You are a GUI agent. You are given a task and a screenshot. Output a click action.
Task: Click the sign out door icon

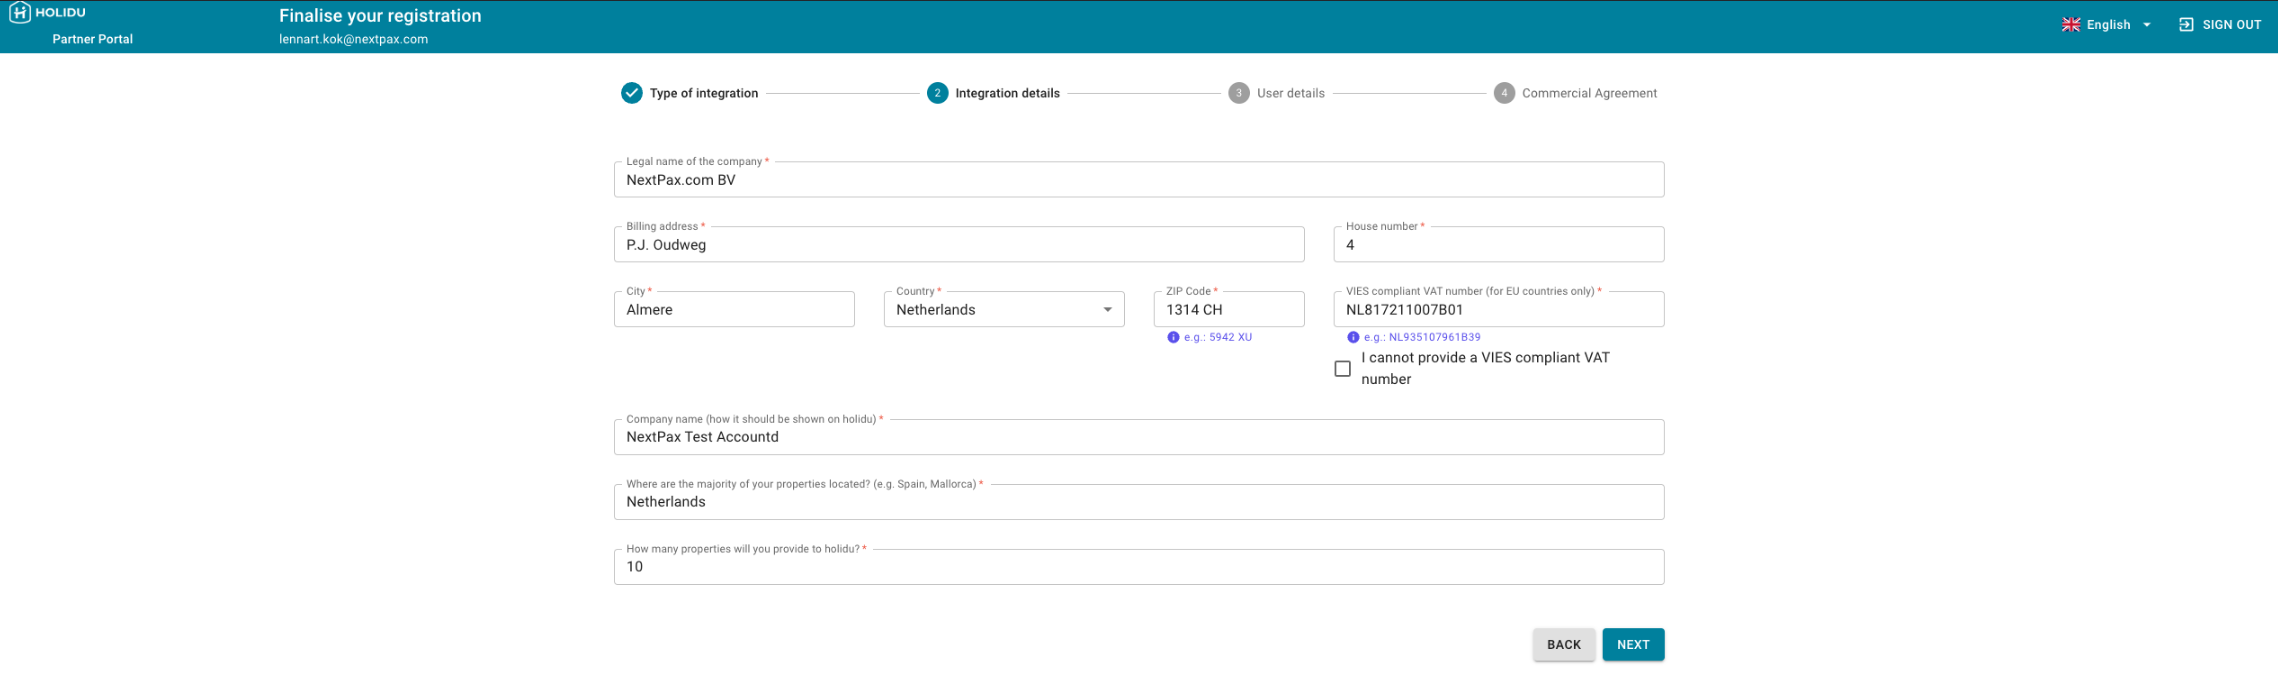(x=2186, y=25)
